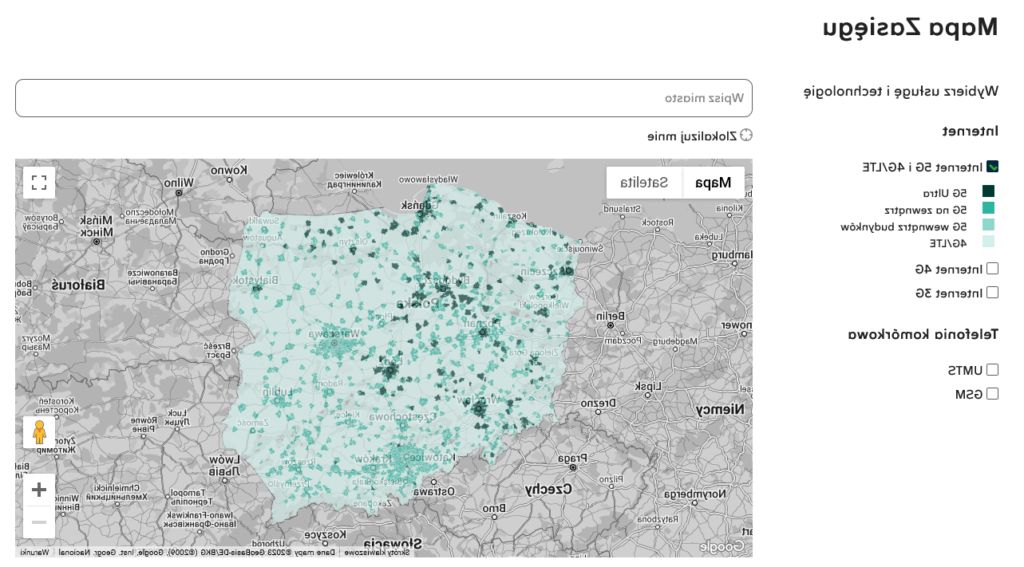Image resolution: width=1024 pixels, height=567 pixels.
Task: Click the 5G na zewnątrz color swatch
Action: (x=988, y=209)
